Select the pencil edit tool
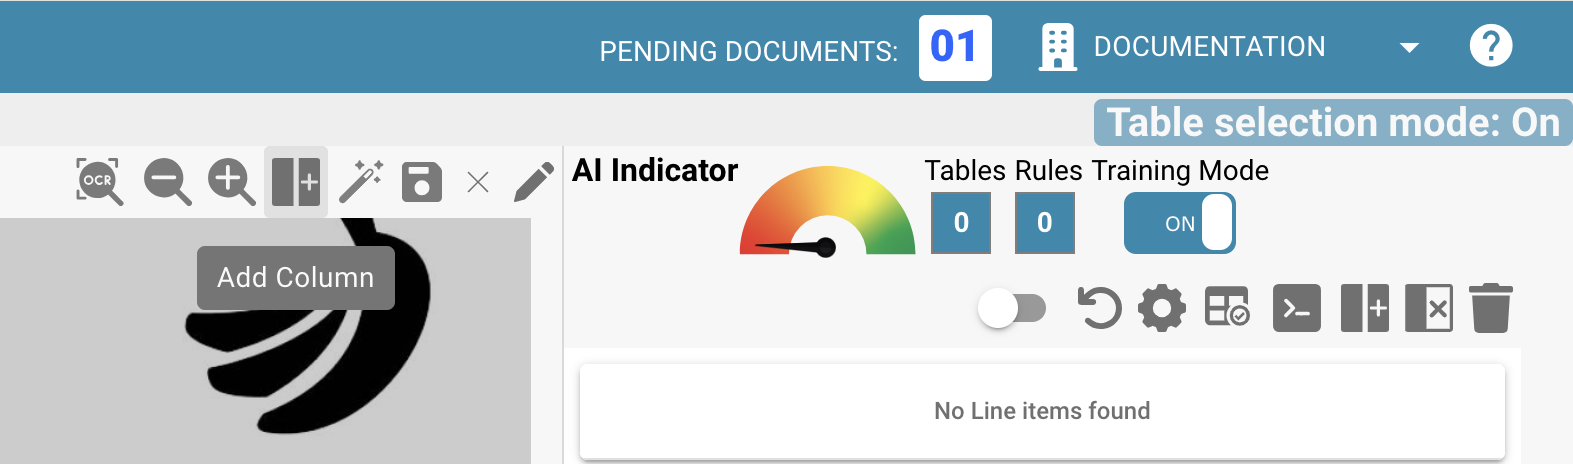1573x464 pixels. click(533, 182)
